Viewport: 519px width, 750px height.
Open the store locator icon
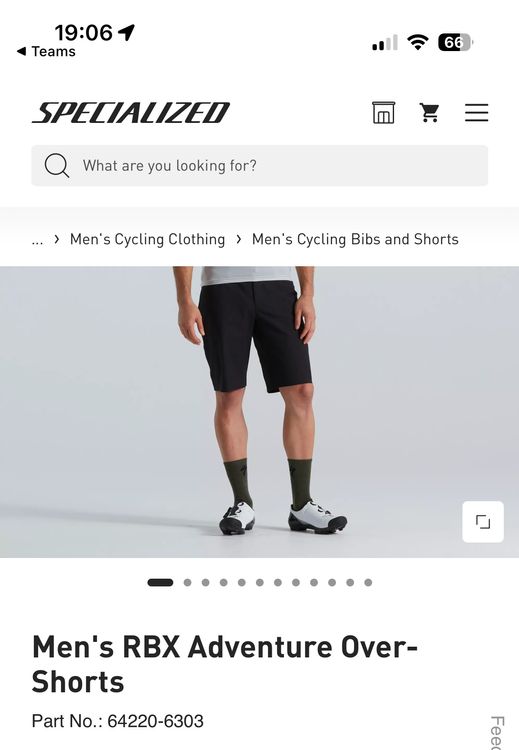(x=384, y=112)
